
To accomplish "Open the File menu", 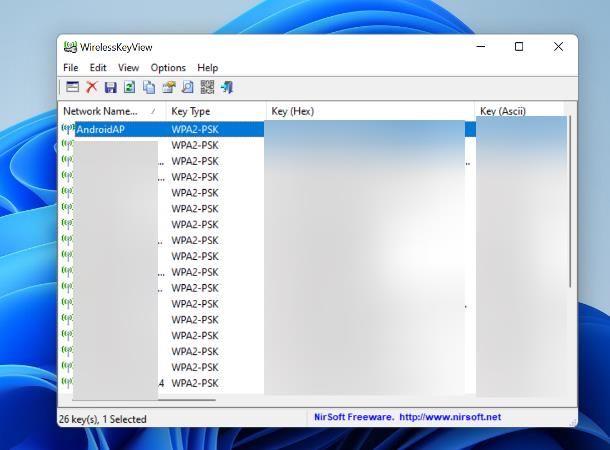I will point(71,68).
